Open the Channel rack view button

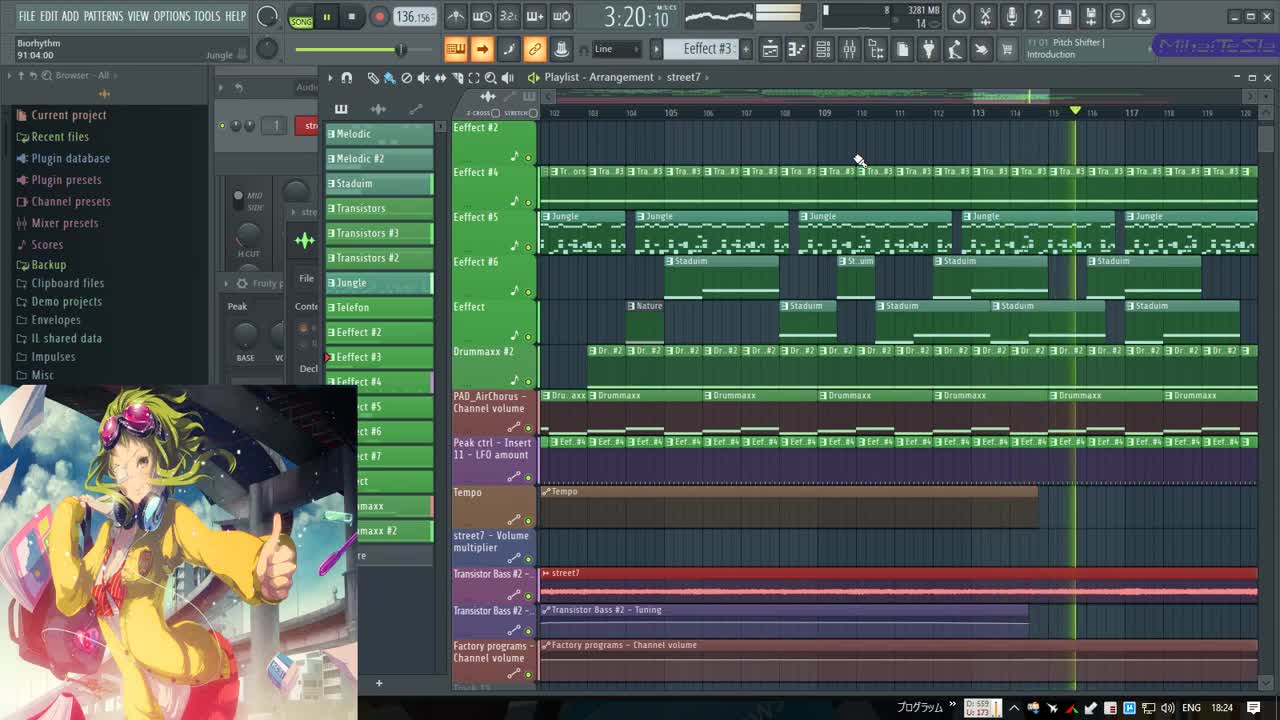click(x=823, y=49)
